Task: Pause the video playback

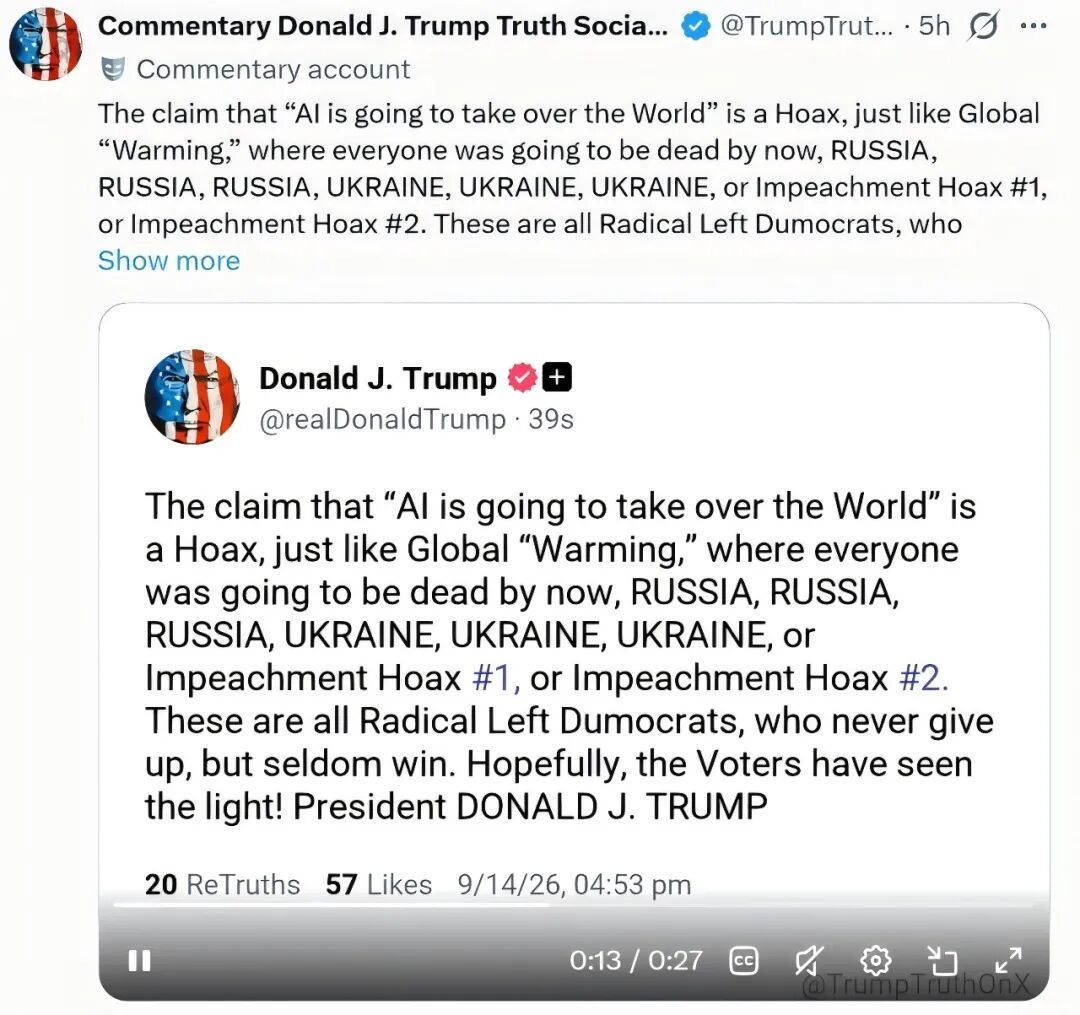Action: [x=140, y=960]
